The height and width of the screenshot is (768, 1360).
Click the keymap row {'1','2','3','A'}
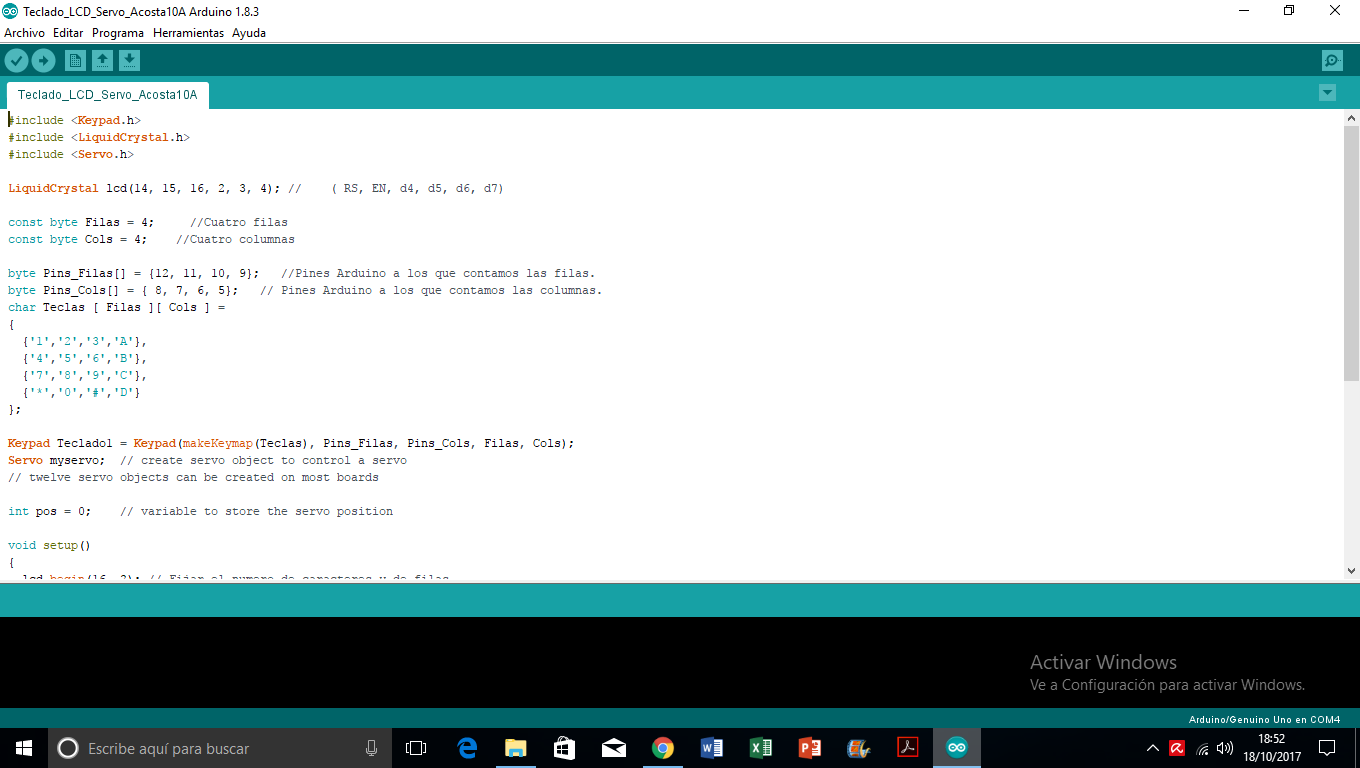pyautogui.click(x=85, y=341)
